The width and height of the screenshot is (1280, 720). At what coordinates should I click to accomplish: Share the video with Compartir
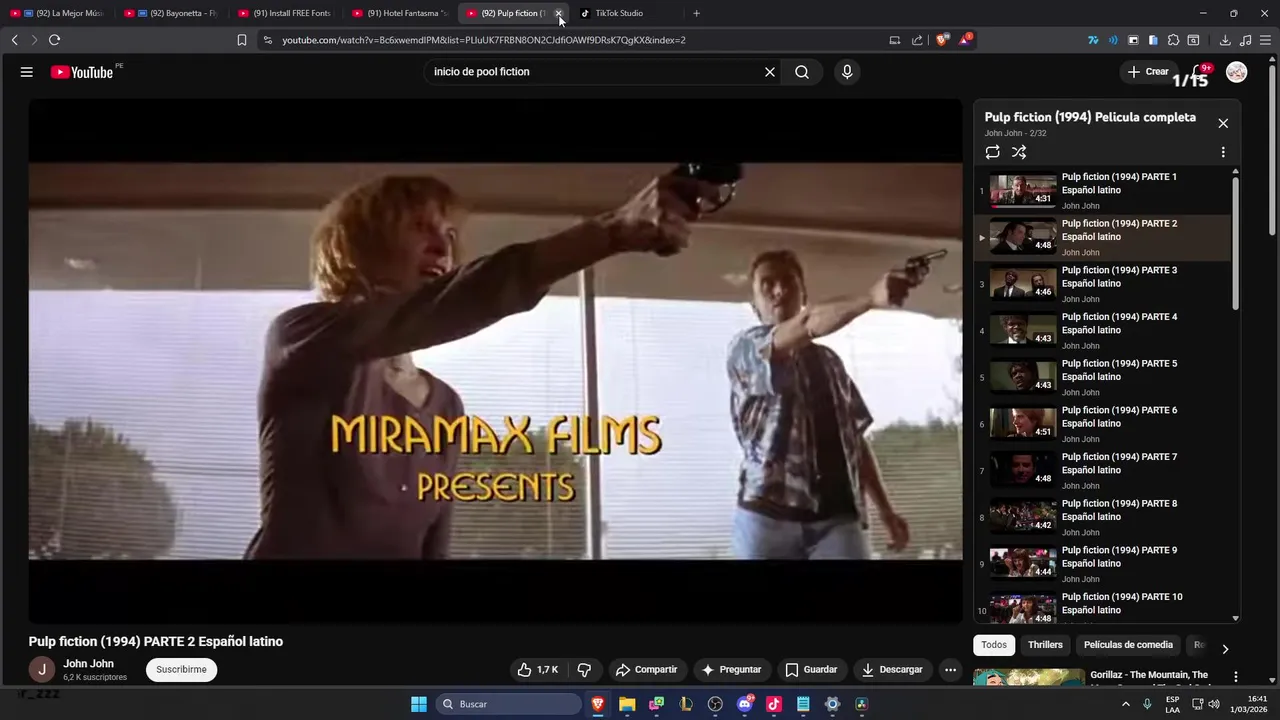(x=647, y=670)
